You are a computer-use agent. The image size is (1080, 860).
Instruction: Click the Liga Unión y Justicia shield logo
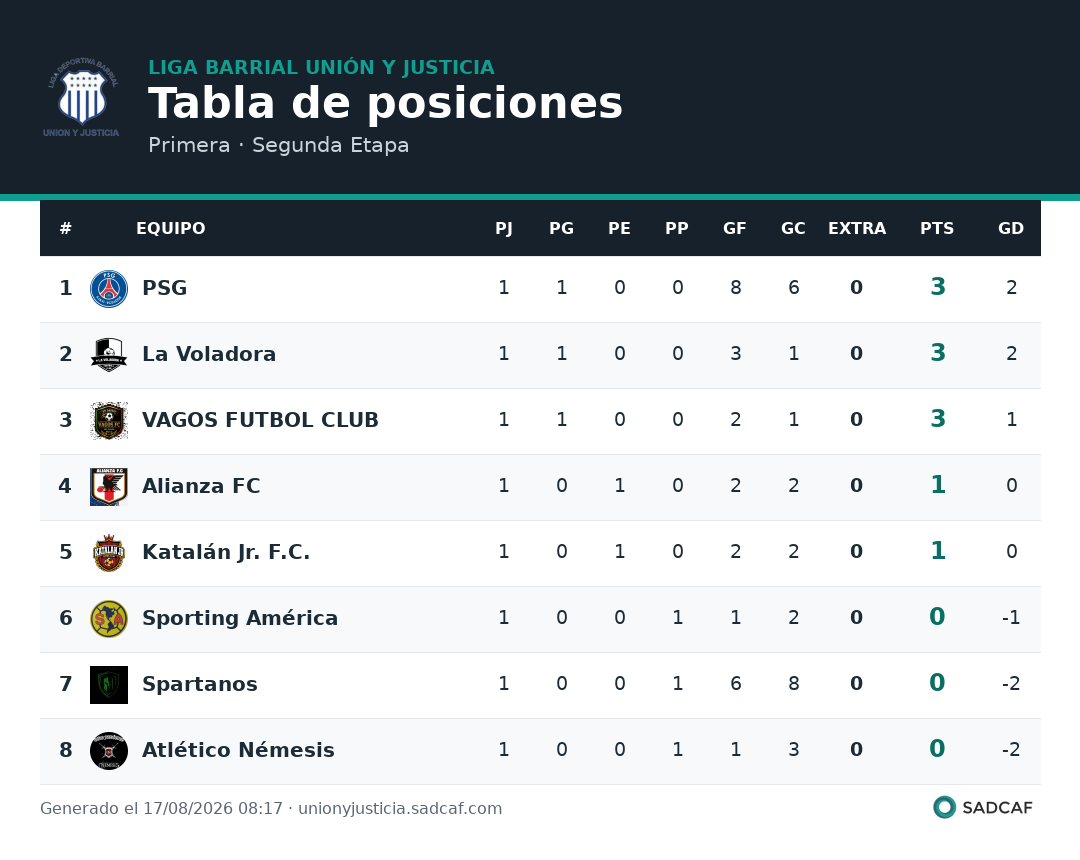coord(81,97)
